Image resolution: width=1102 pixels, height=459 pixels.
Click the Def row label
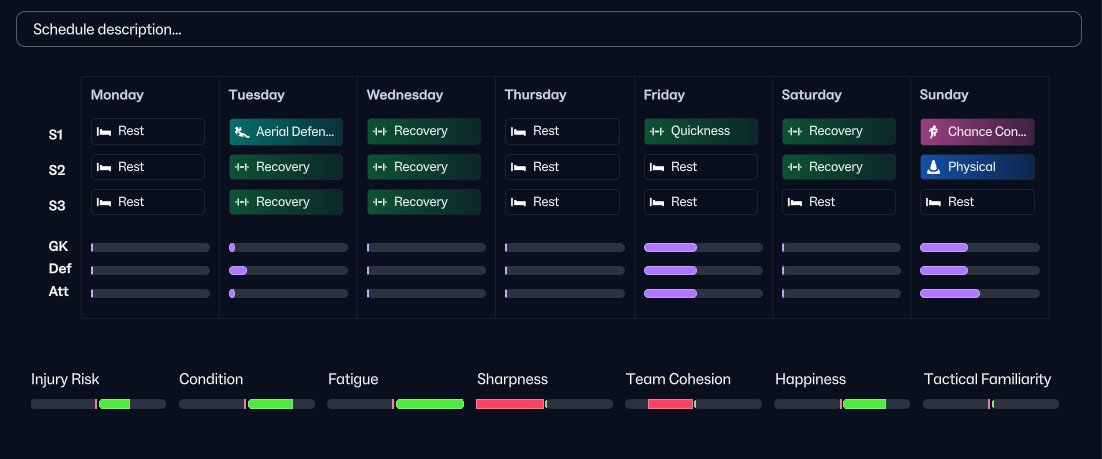(60, 269)
